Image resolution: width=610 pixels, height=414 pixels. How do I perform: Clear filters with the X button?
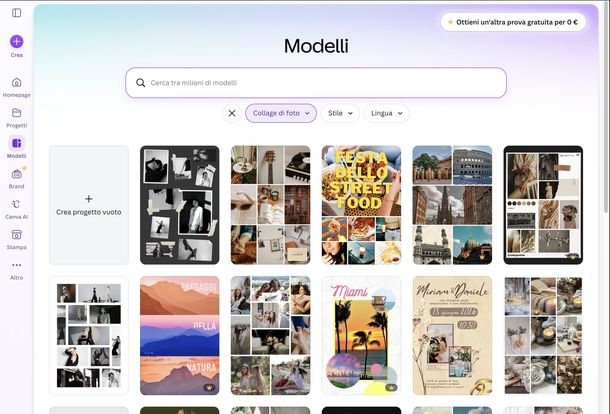[x=232, y=113]
